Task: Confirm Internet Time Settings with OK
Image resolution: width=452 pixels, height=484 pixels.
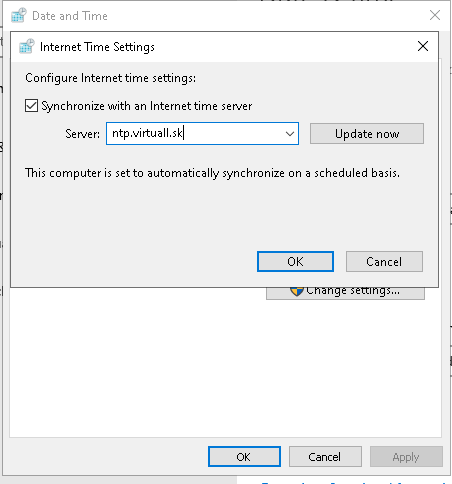Action: (x=295, y=261)
